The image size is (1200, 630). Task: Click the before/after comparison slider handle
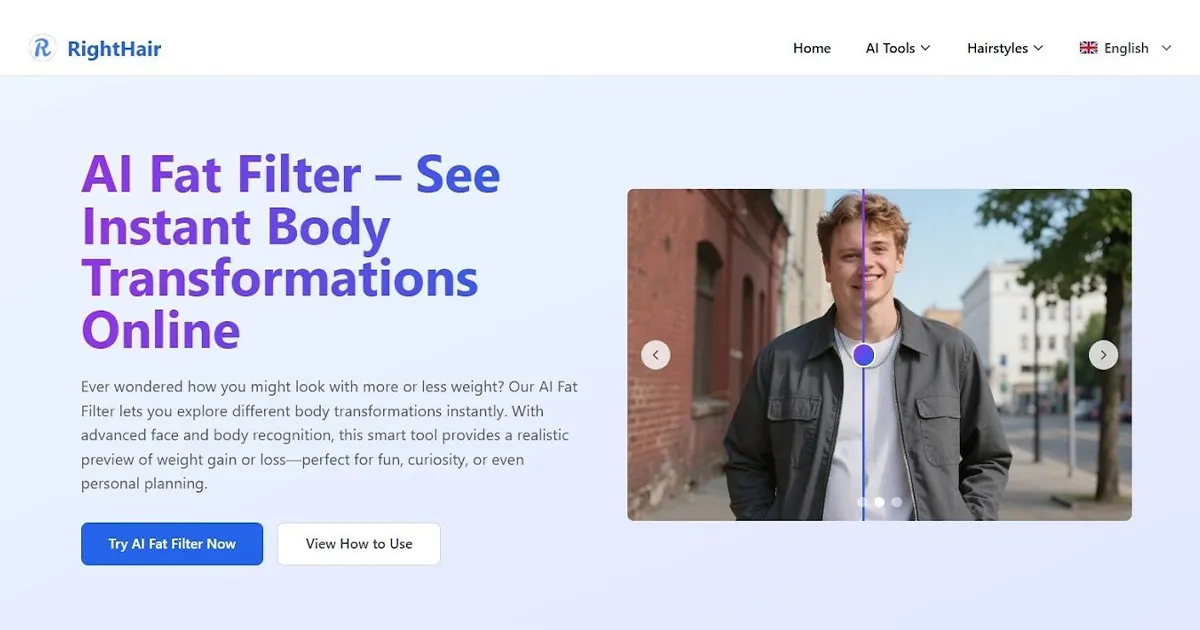[x=863, y=354]
